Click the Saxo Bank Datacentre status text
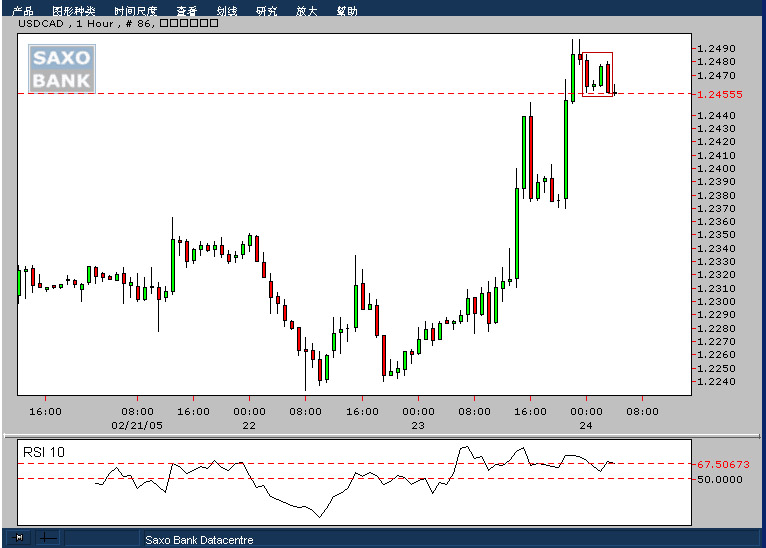Viewport: 766px width, 548px height. click(199, 540)
